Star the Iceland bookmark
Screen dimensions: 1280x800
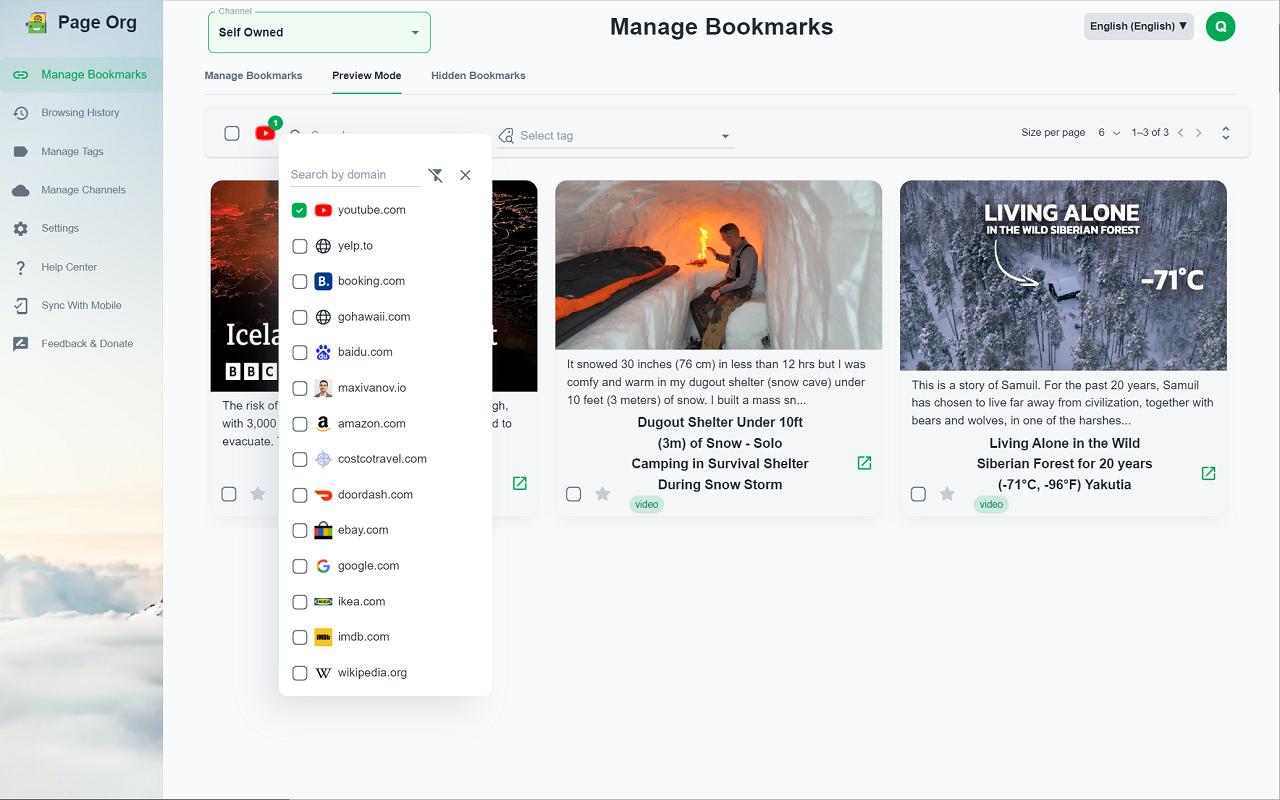point(258,494)
